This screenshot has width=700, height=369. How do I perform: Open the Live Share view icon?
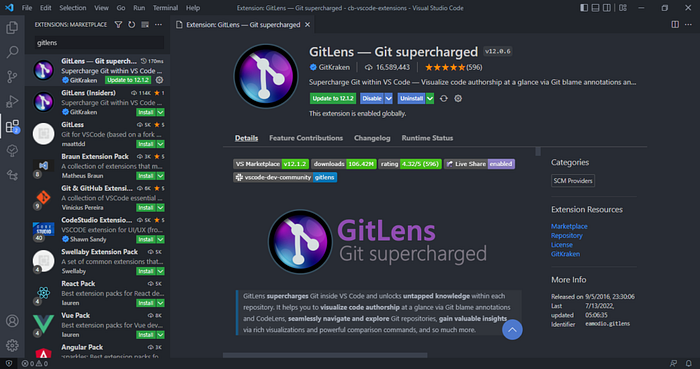tap(12, 175)
